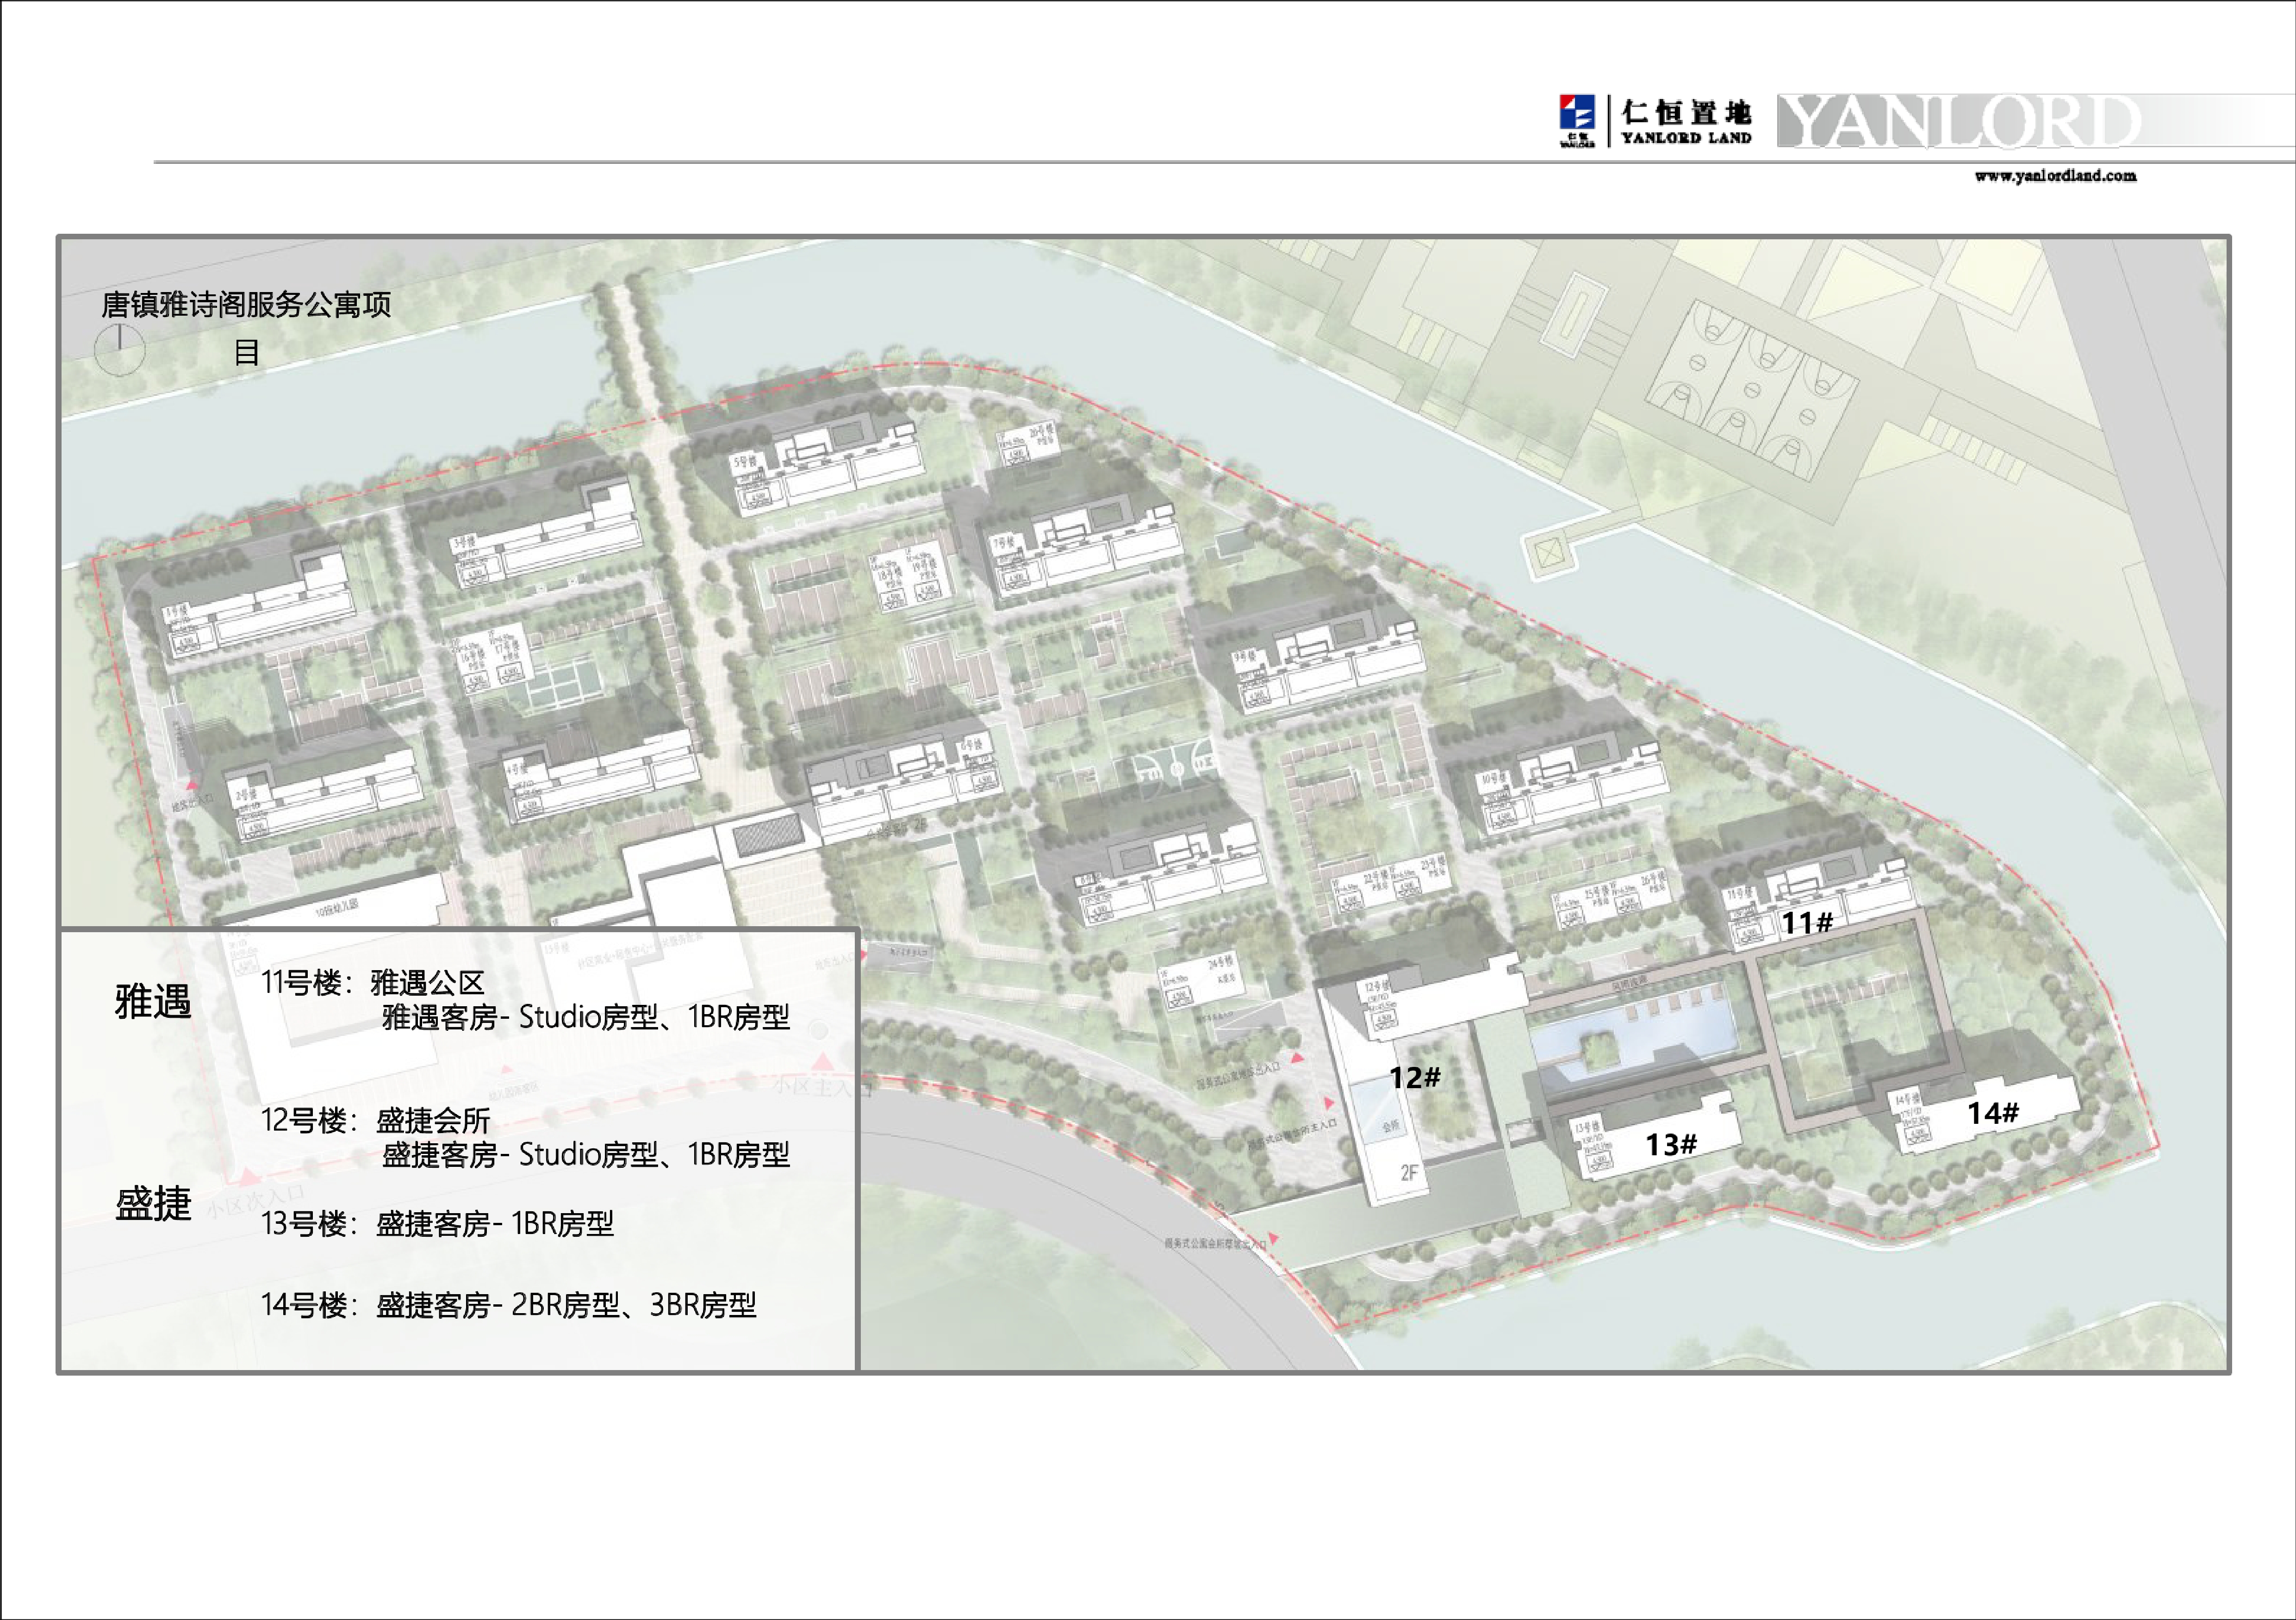This screenshot has height=1620, width=2296.
Task: Click the red arrow at 服务式公寓会所主入口
Action: [x=1329, y=1102]
